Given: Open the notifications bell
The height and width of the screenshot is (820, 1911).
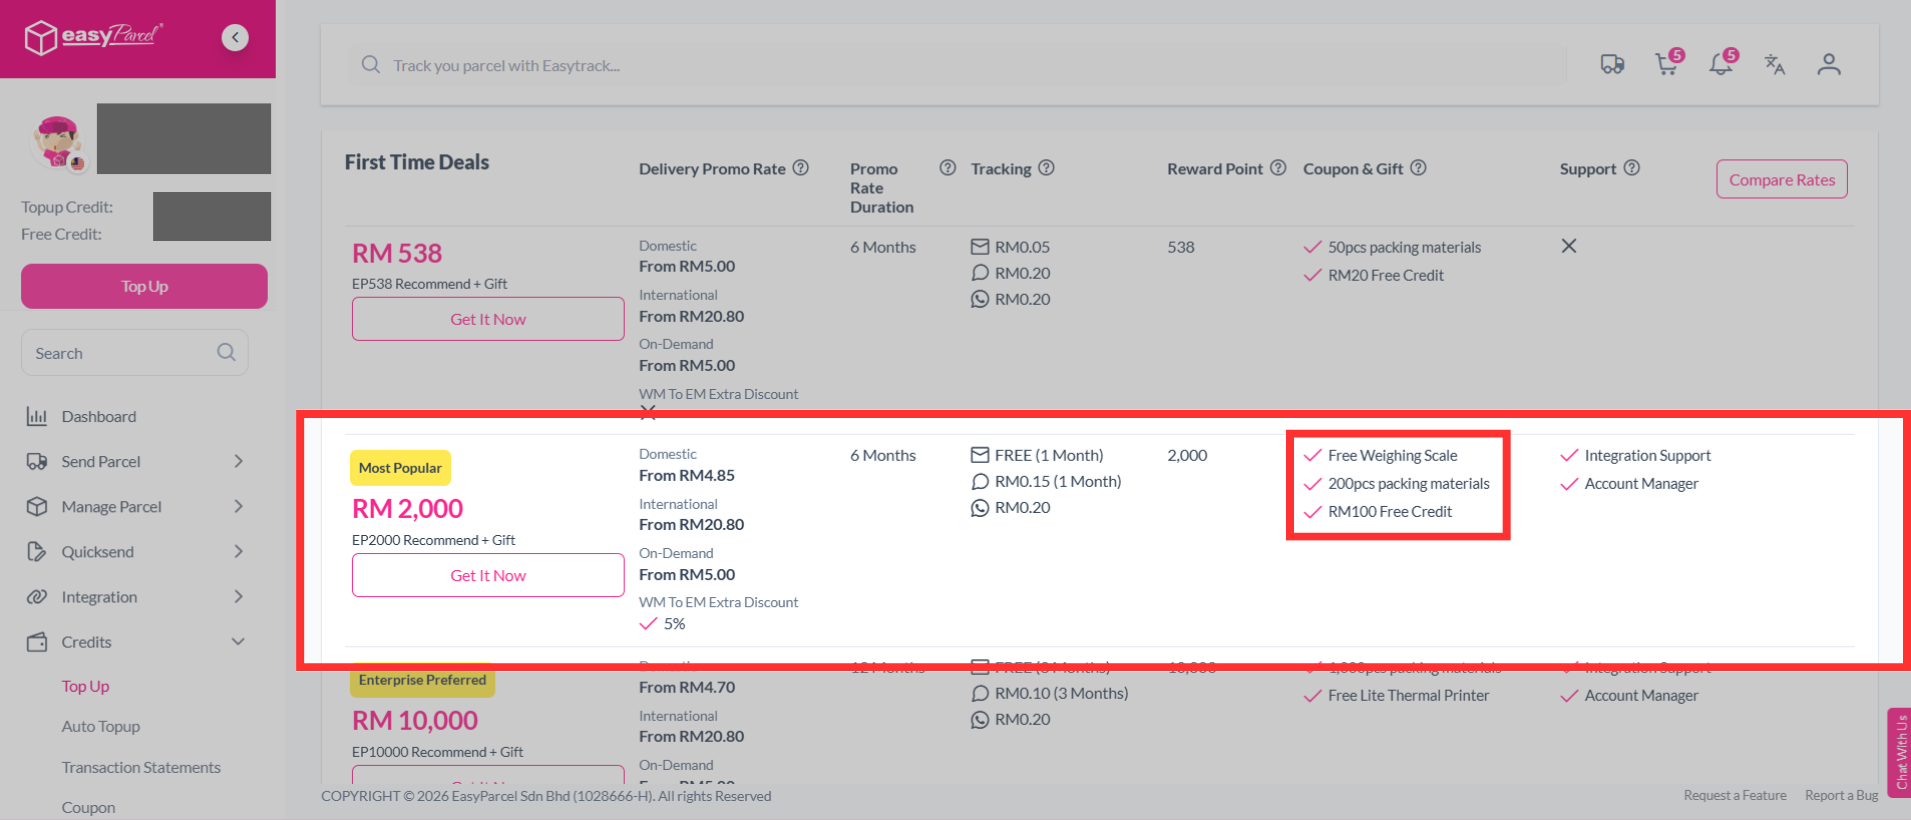Looking at the screenshot, I should coord(1721,64).
